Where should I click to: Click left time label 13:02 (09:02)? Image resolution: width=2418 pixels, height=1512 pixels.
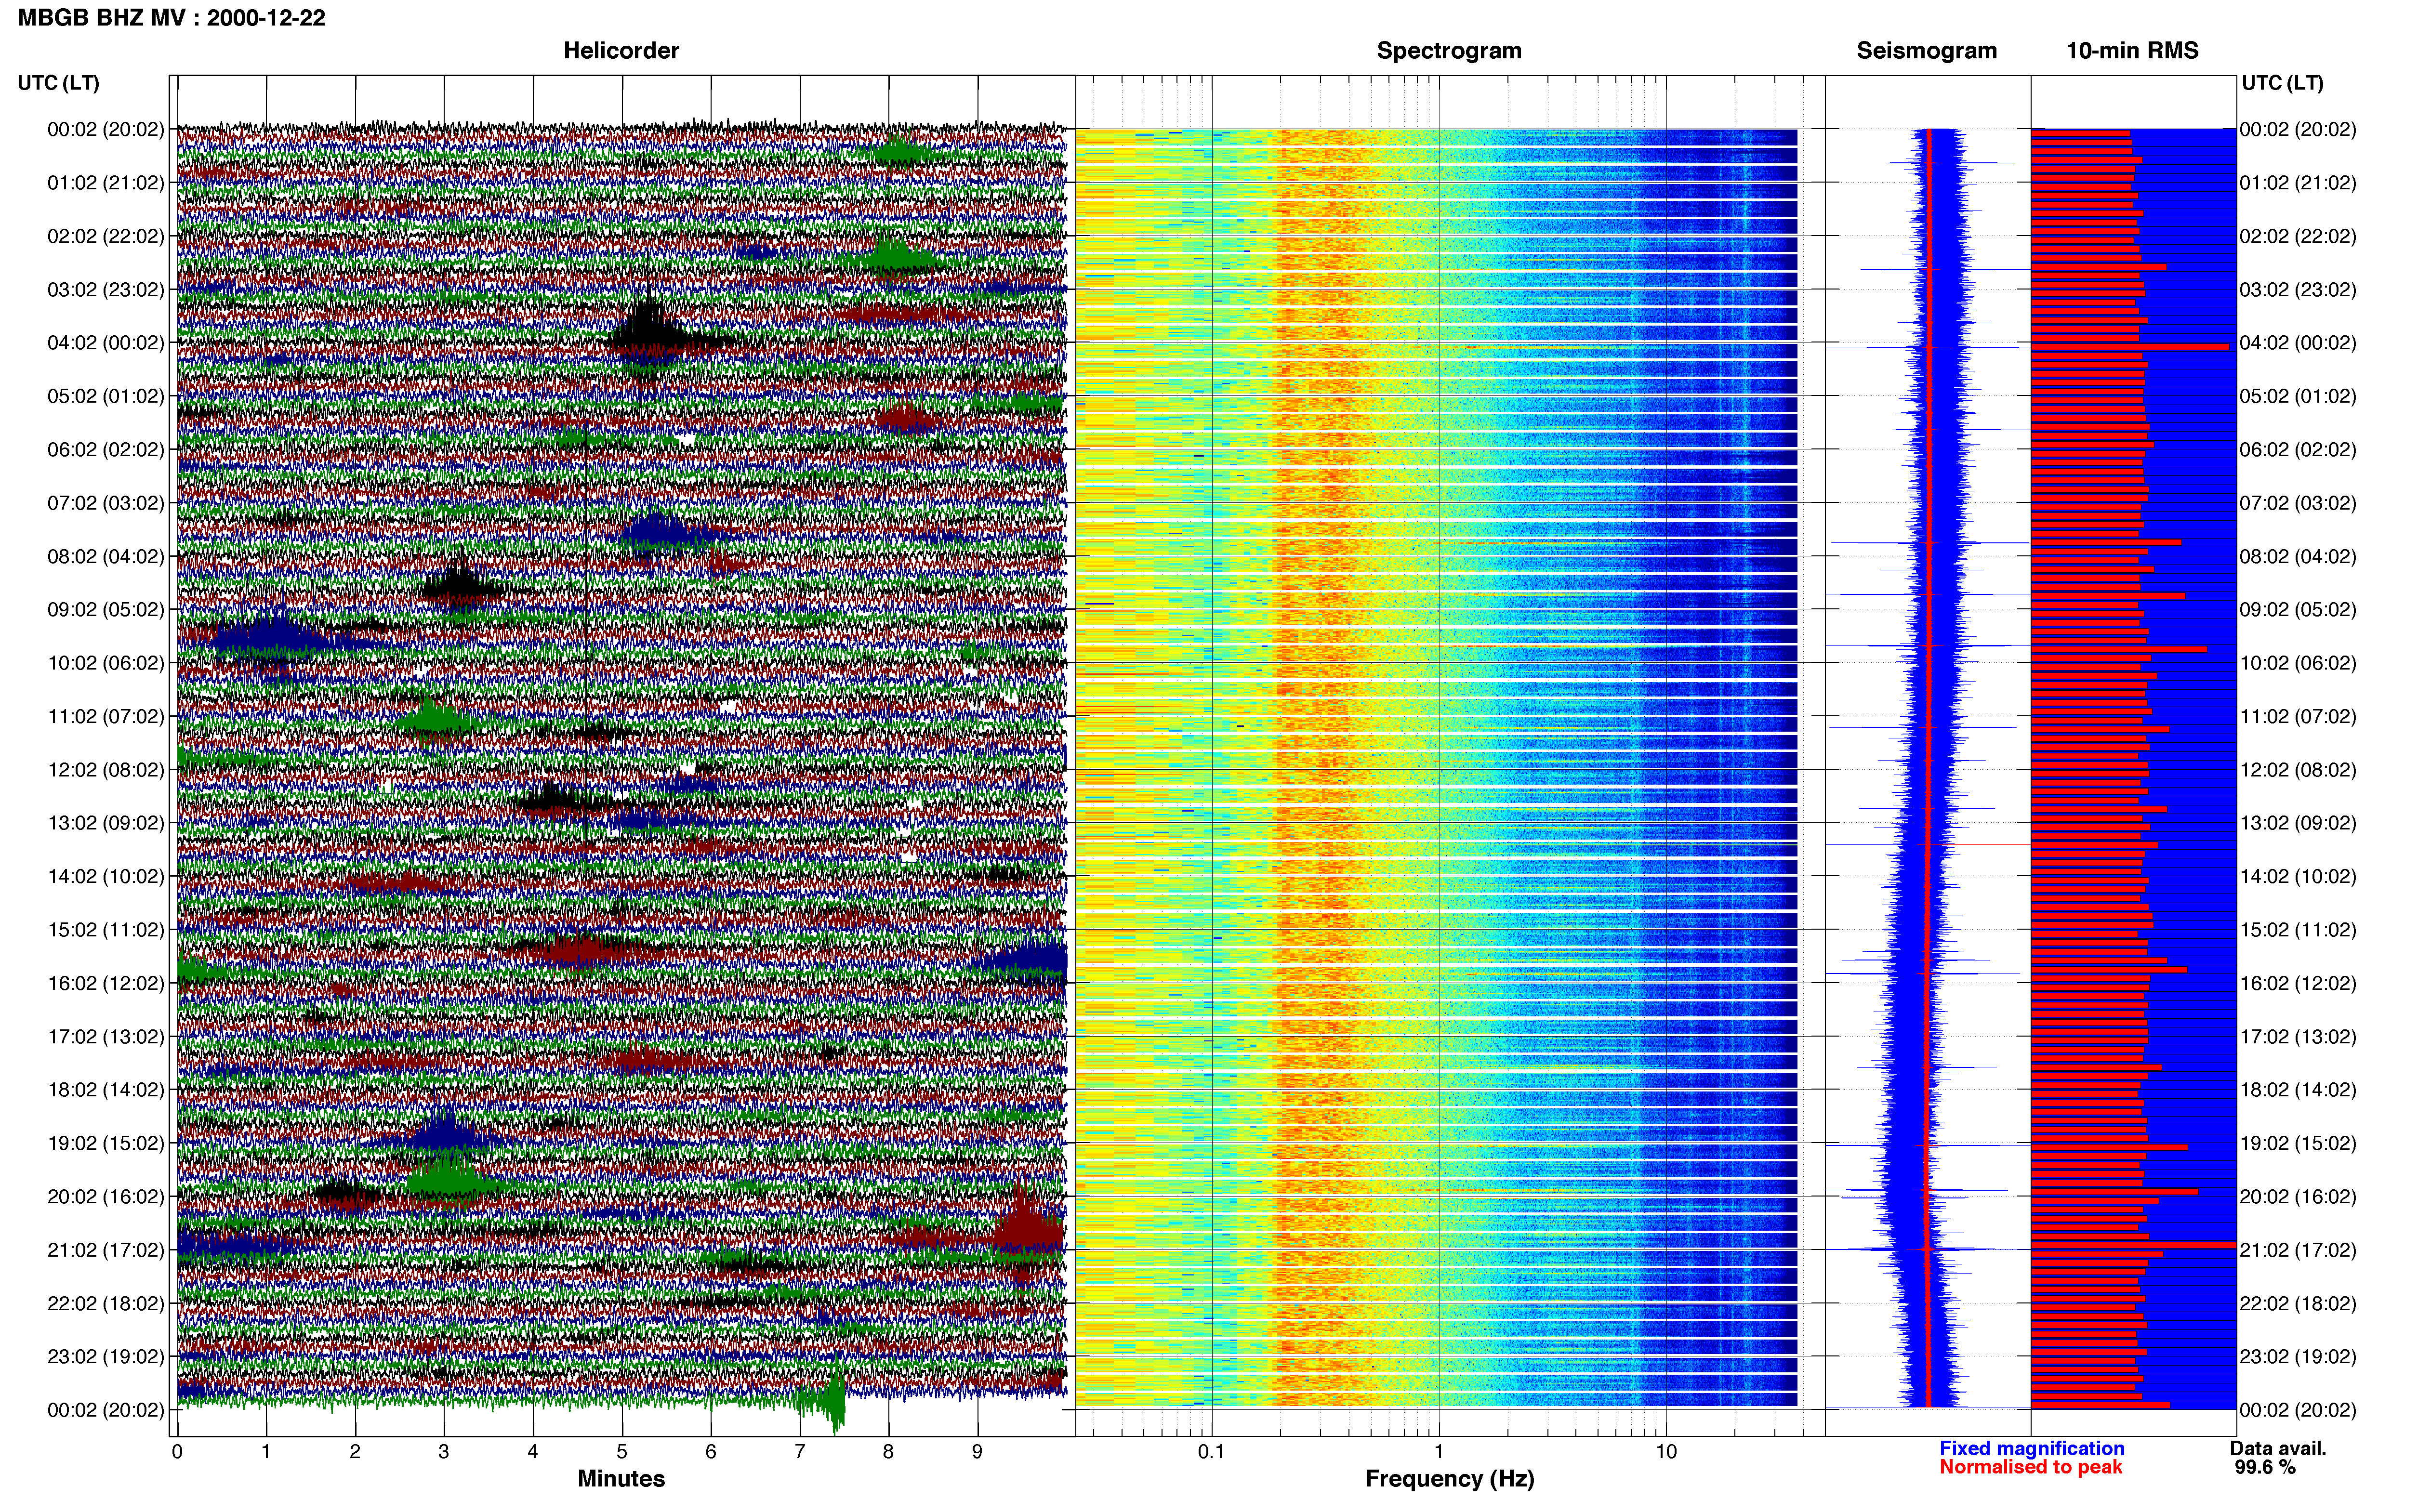pyautogui.click(x=106, y=823)
